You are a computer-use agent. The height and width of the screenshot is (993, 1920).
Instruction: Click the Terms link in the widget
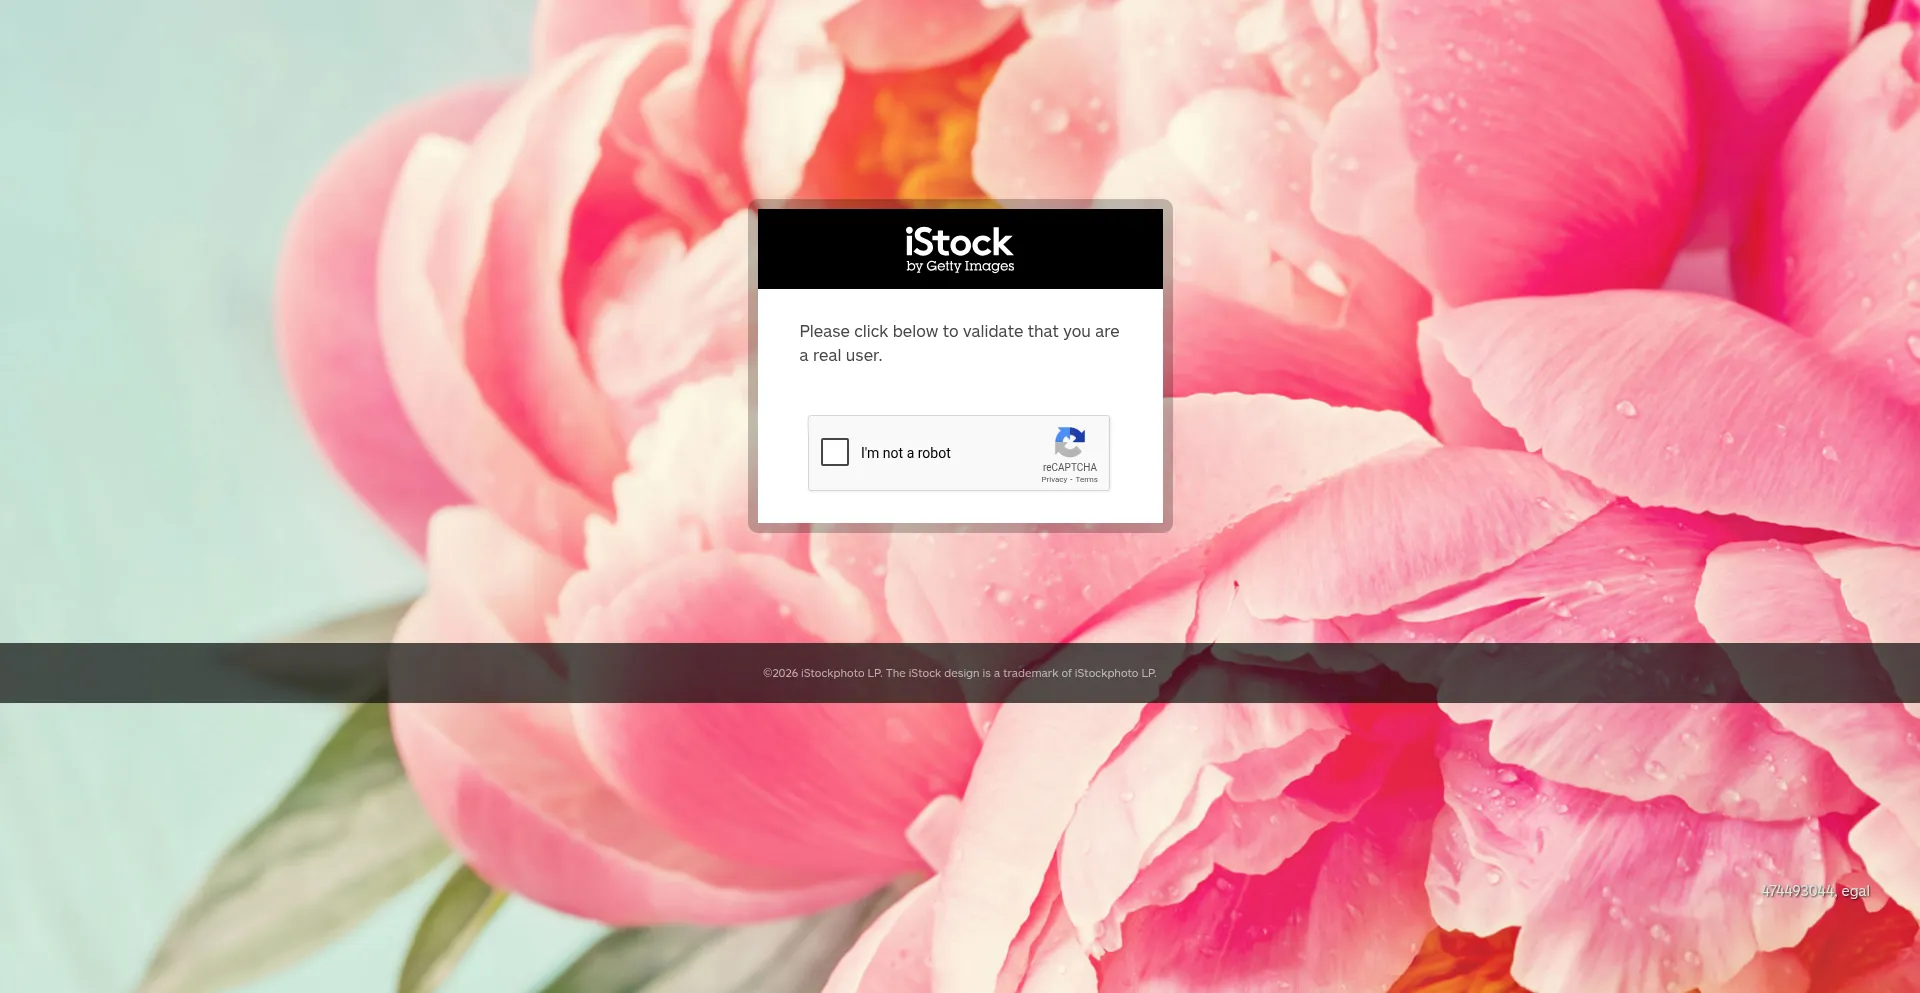(x=1086, y=479)
